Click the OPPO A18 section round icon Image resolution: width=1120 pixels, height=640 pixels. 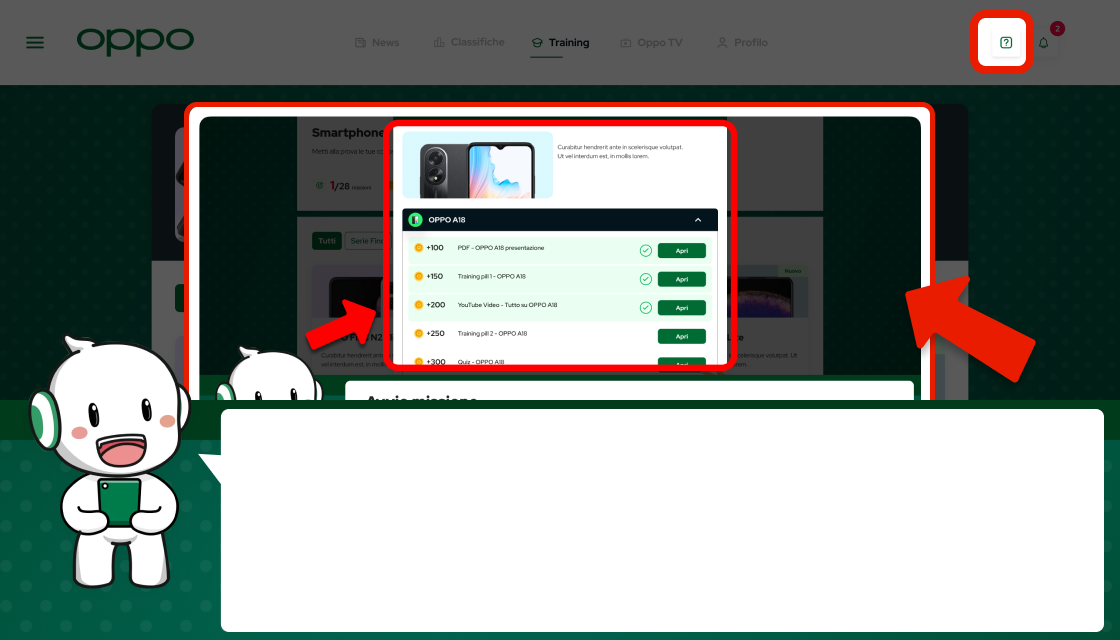coord(415,220)
